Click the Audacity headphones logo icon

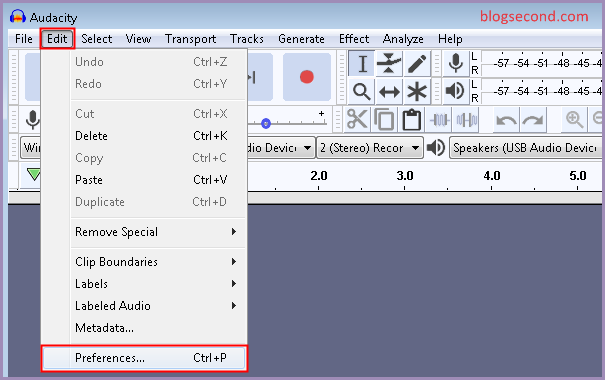(x=17, y=17)
